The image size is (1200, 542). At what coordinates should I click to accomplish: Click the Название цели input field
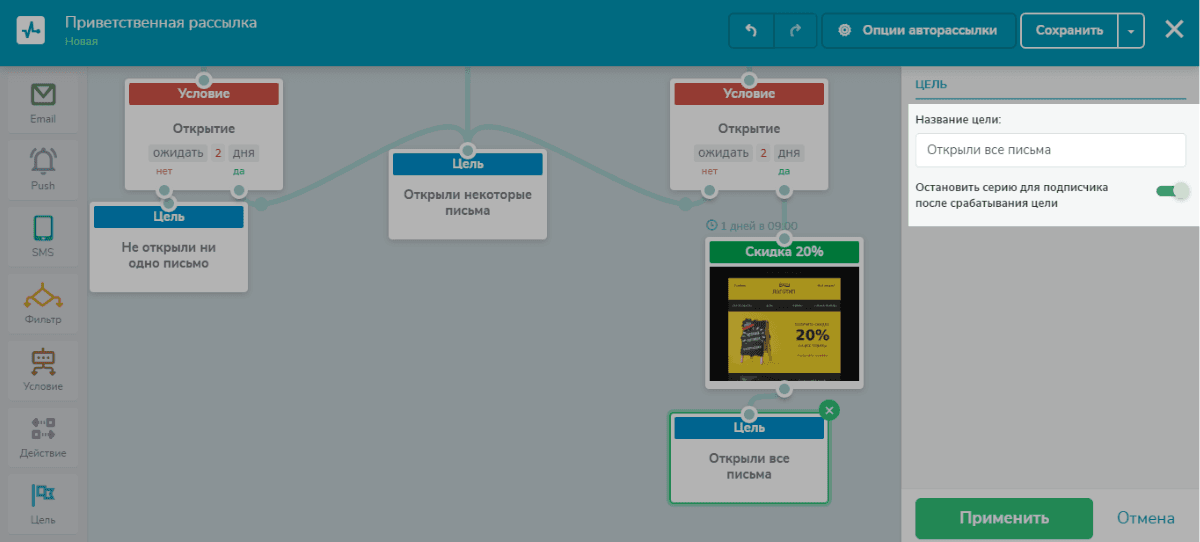[x=1050, y=150]
